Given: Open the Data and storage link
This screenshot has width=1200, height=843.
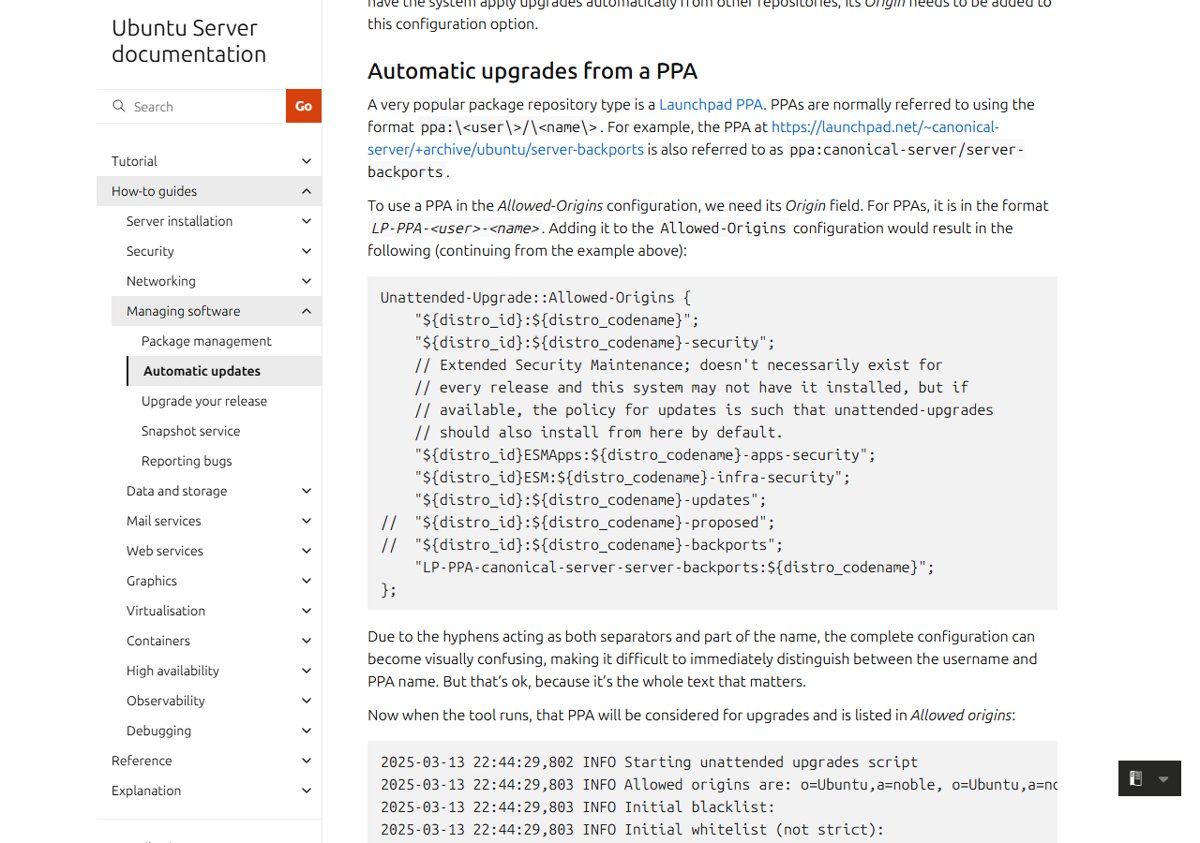Looking at the screenshot, I should click(x=176, y=491).
